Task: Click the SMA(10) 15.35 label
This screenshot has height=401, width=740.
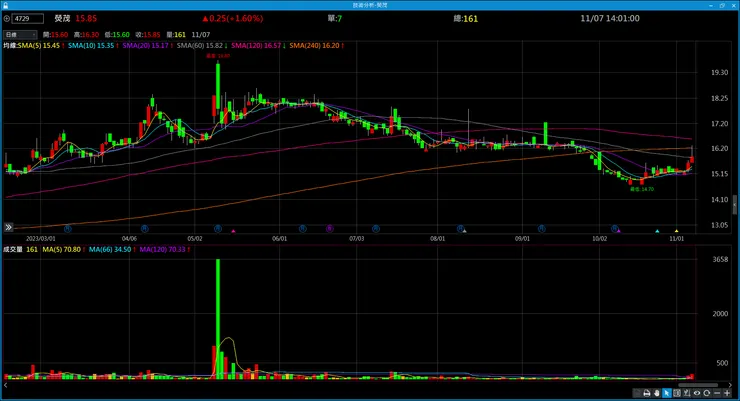Action: pos(91,46)
